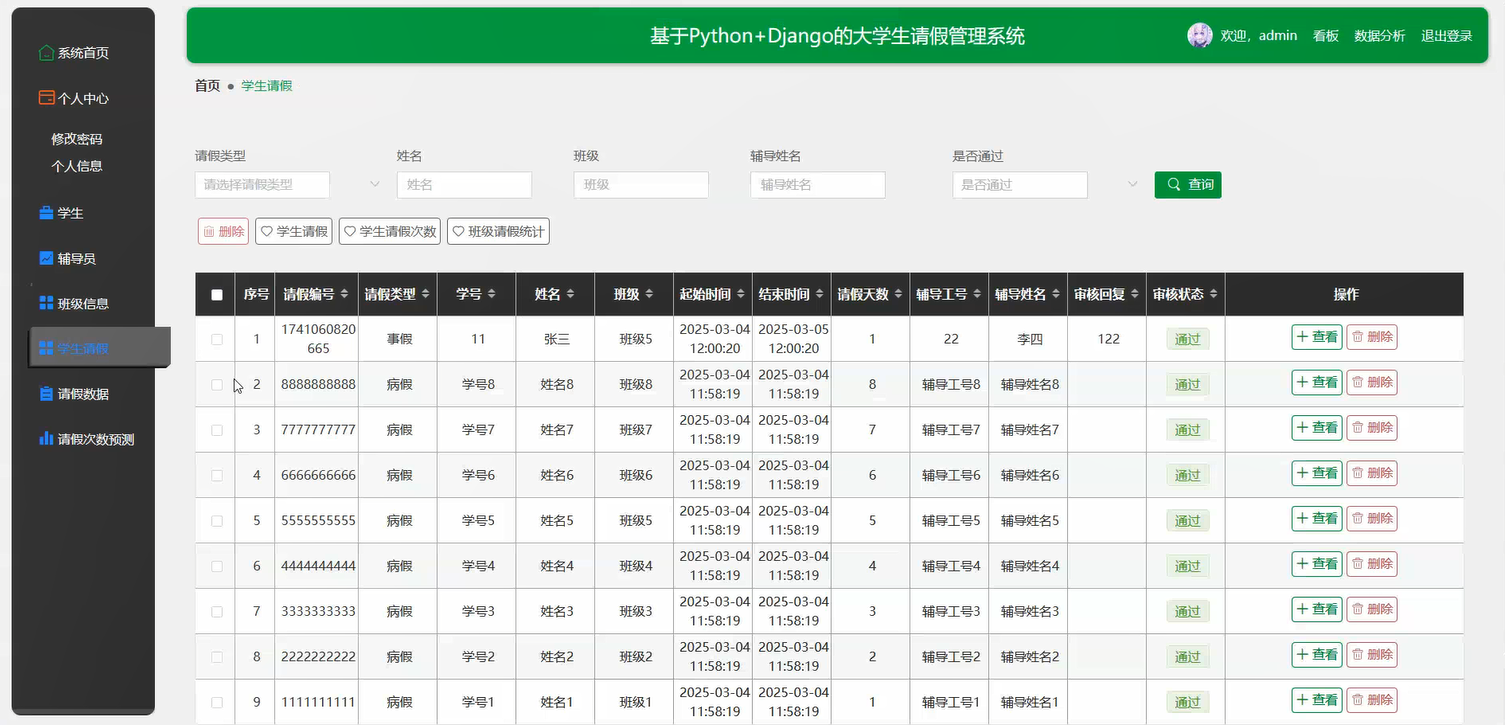This screenshot has height=725, width=1505.
Task: Sort by 姓名 column arrows
Action: (570, 294)
